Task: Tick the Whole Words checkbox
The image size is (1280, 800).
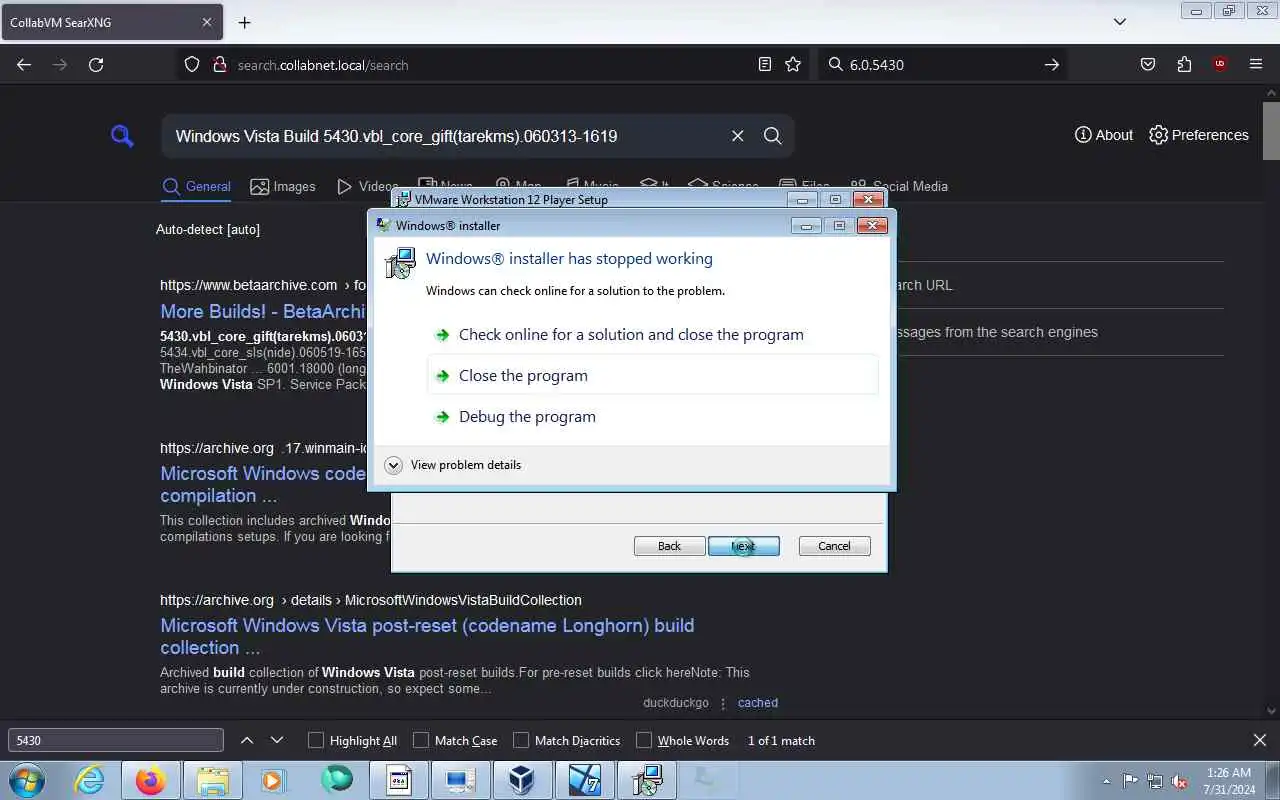Action: click(644, 740)
